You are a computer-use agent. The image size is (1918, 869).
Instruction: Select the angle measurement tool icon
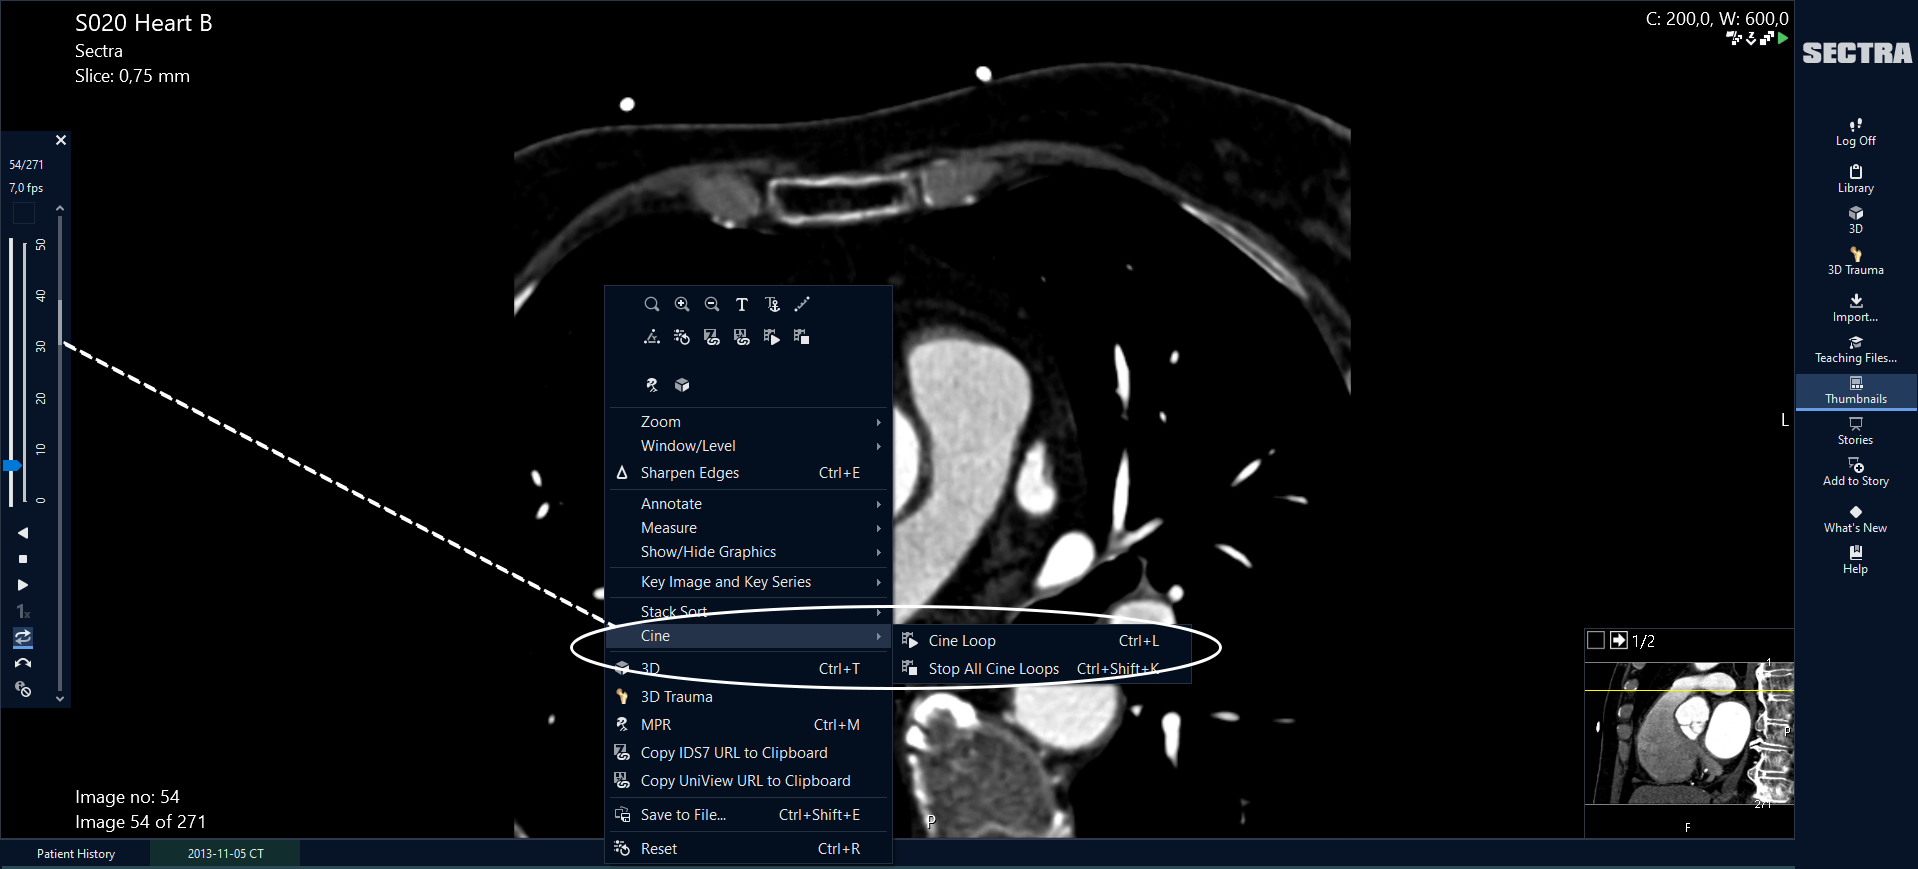tap(652, 337)
